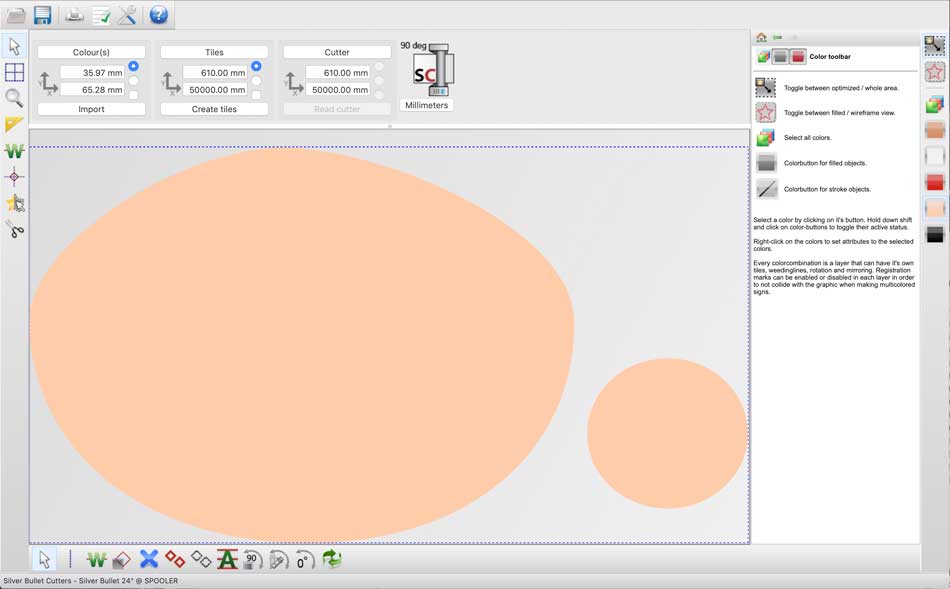Click star icon beside filled / wireframe view text
The height and width of the screenshot is (589, 950).
tap(766, 113)
